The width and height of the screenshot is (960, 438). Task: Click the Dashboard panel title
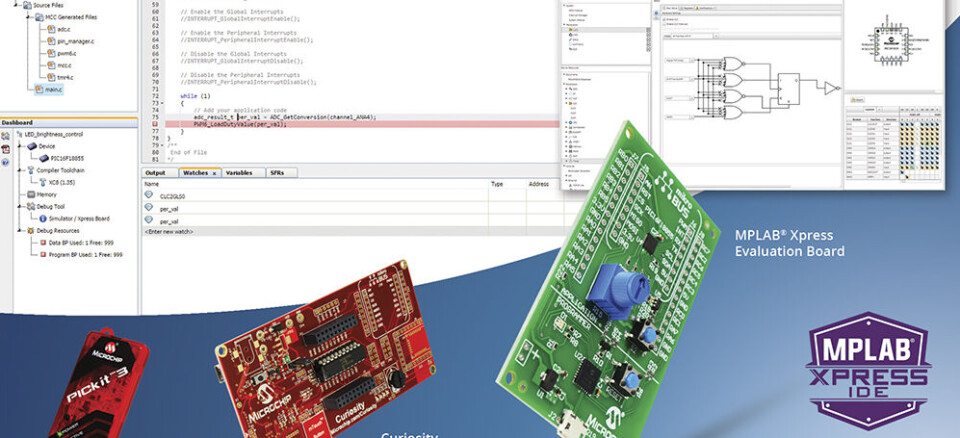click(17, 123)
